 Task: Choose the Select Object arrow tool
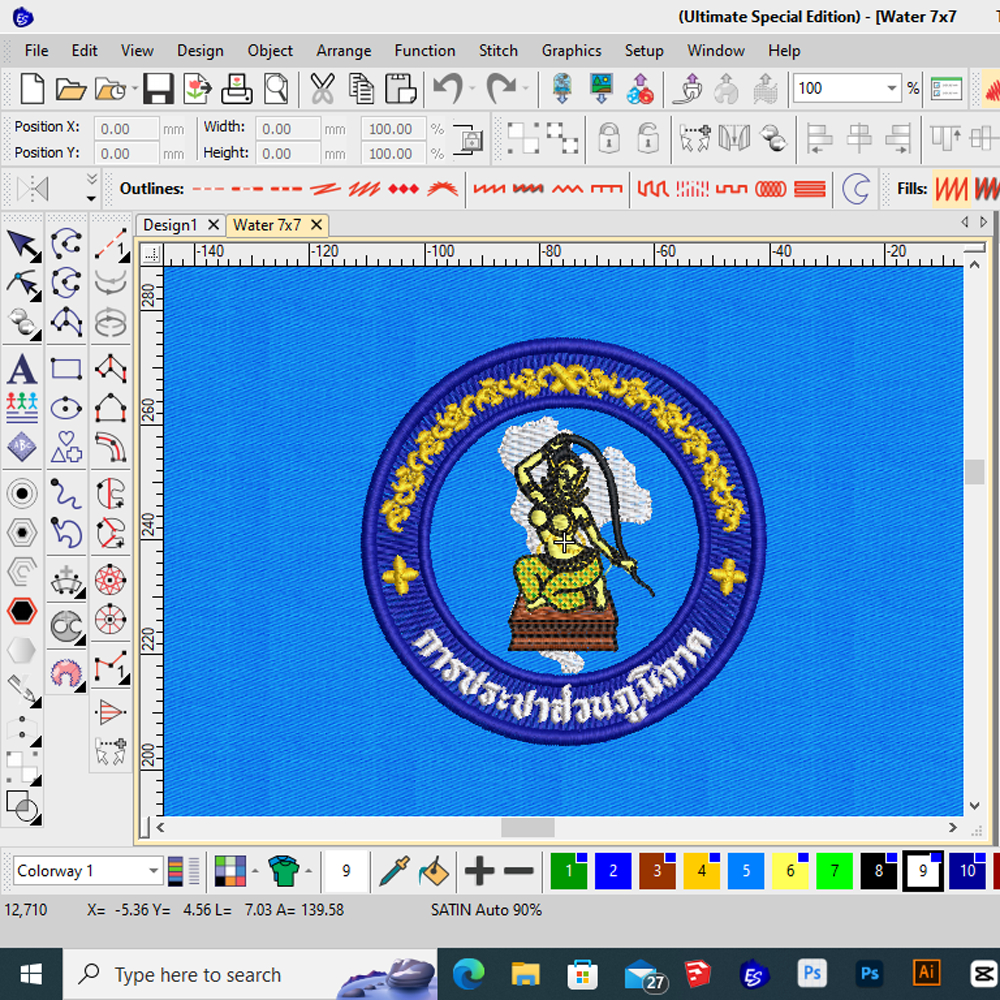click(x=23, y=246)
